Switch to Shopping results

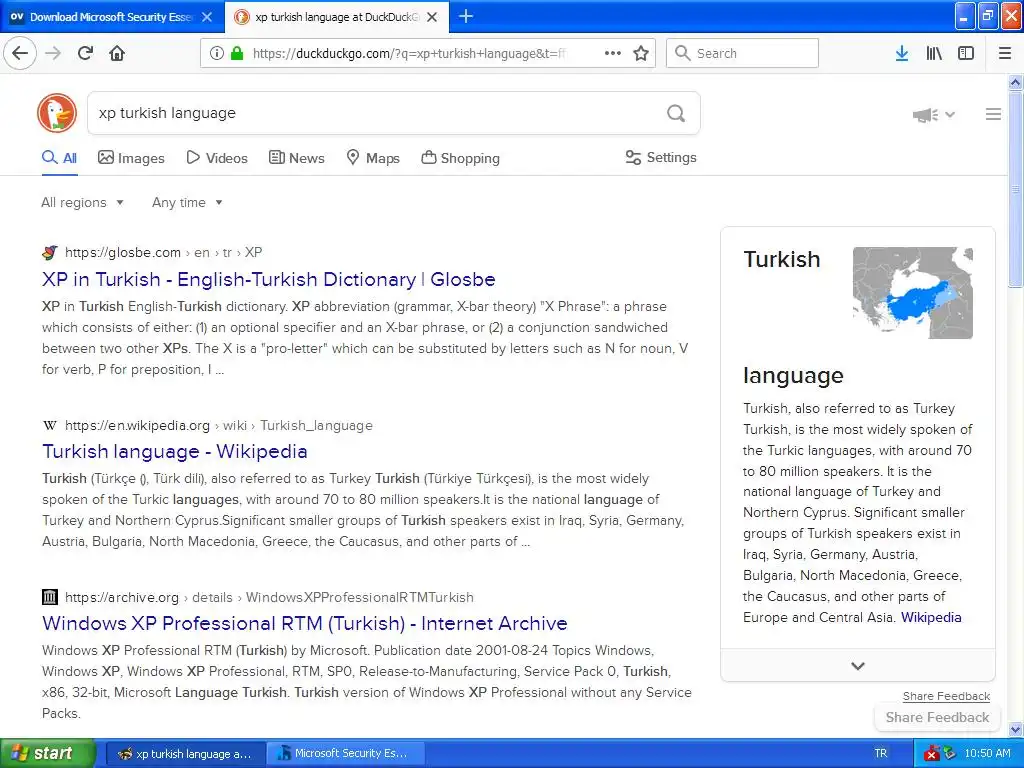click(x=460, y=158)
